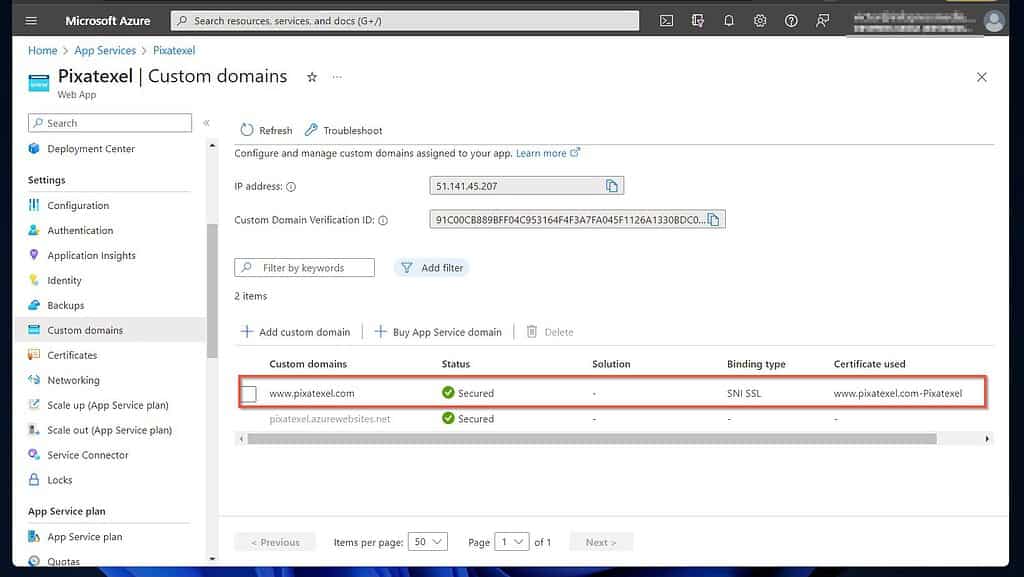Copy the IP address value
1024x577 pixels.
click(x=612, y=186)
